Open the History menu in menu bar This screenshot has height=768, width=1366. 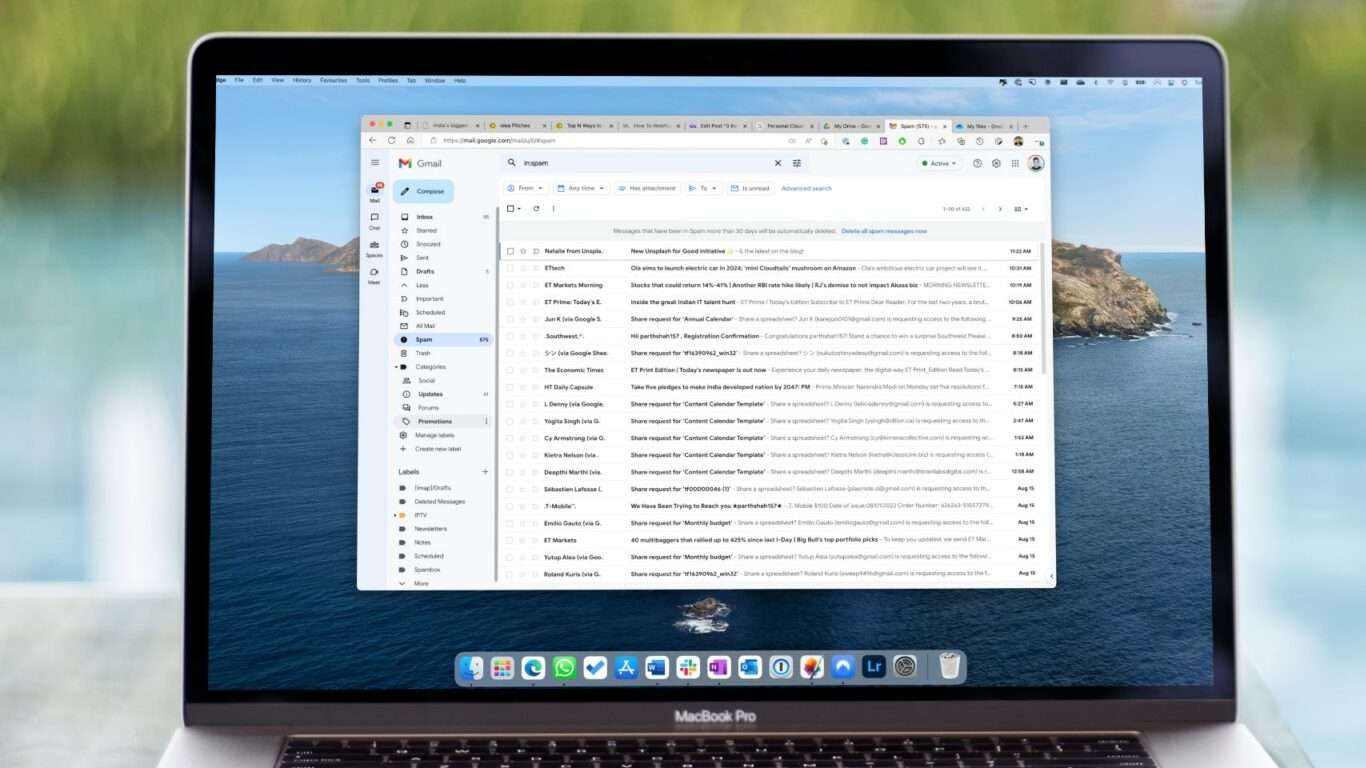pos(302,80)
